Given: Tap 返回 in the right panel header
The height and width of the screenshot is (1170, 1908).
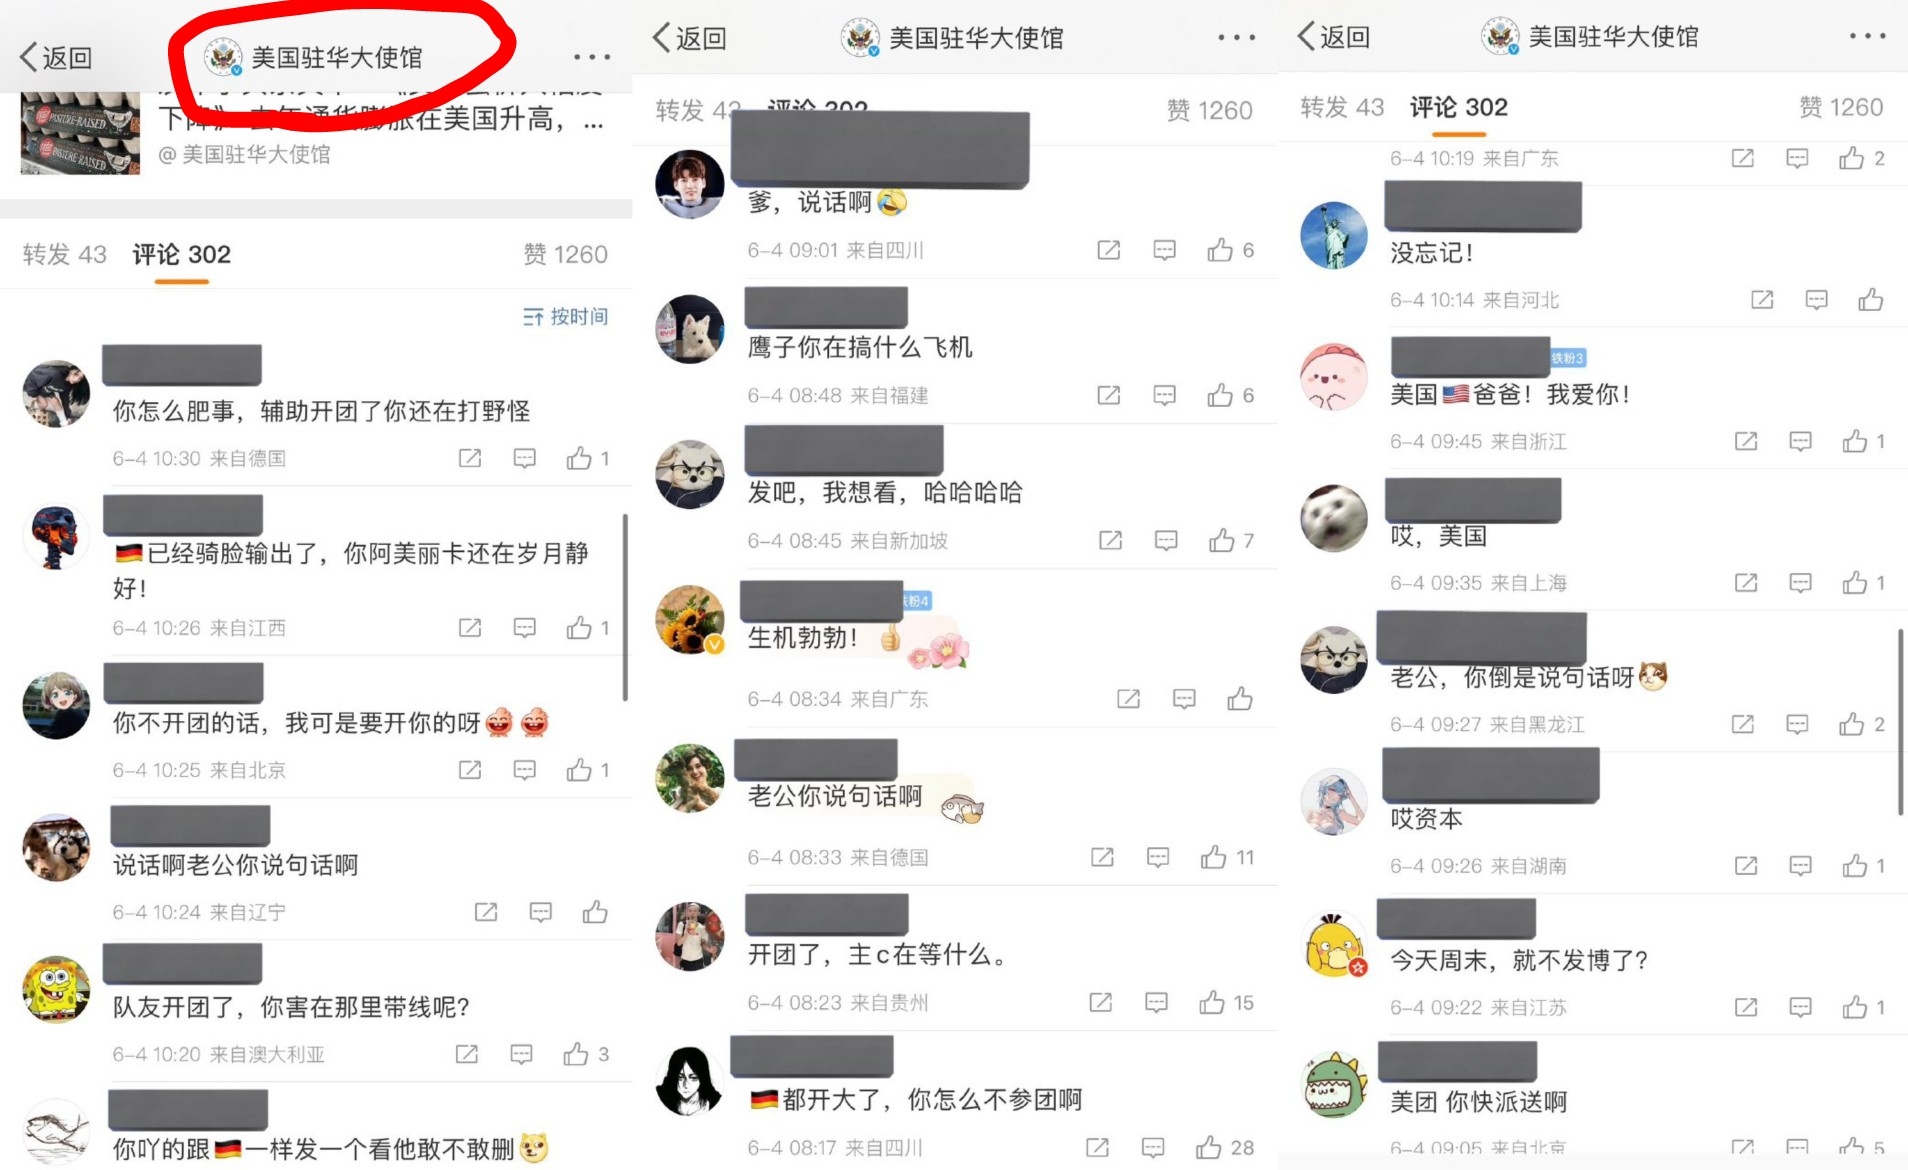Looking at the screenshot, I should point(1333,37).
